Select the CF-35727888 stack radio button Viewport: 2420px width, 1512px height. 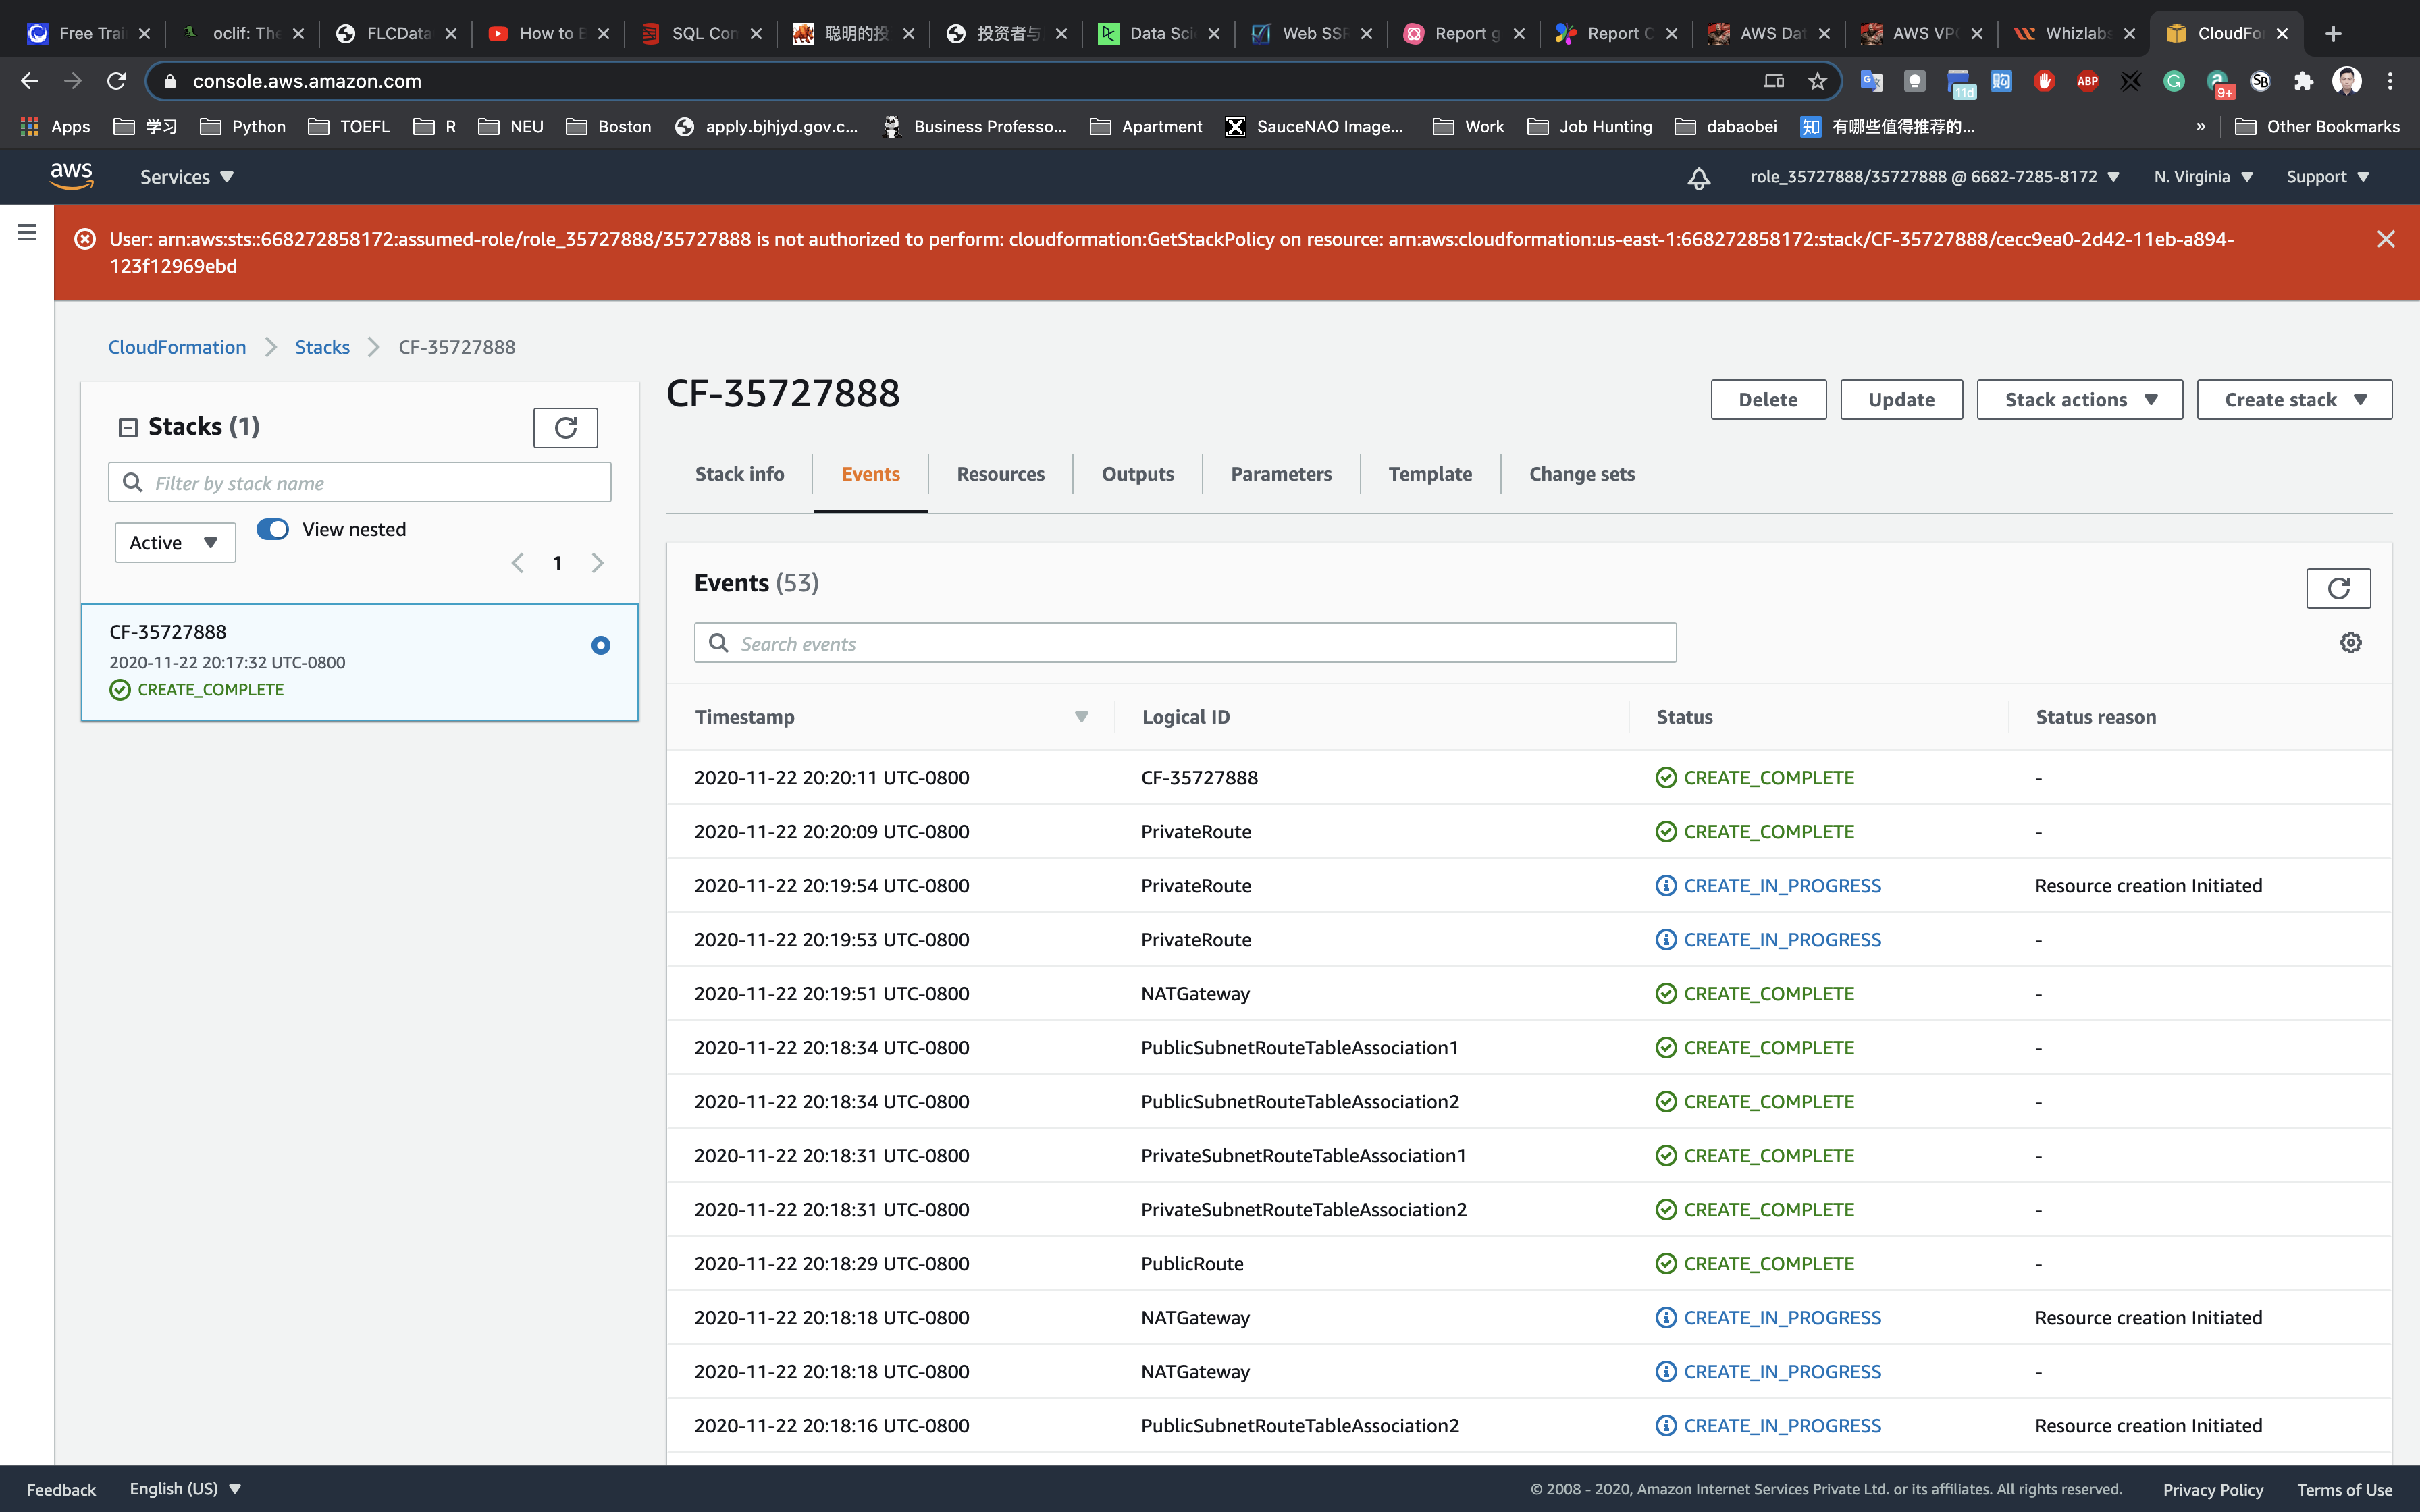tap(600, 645)
